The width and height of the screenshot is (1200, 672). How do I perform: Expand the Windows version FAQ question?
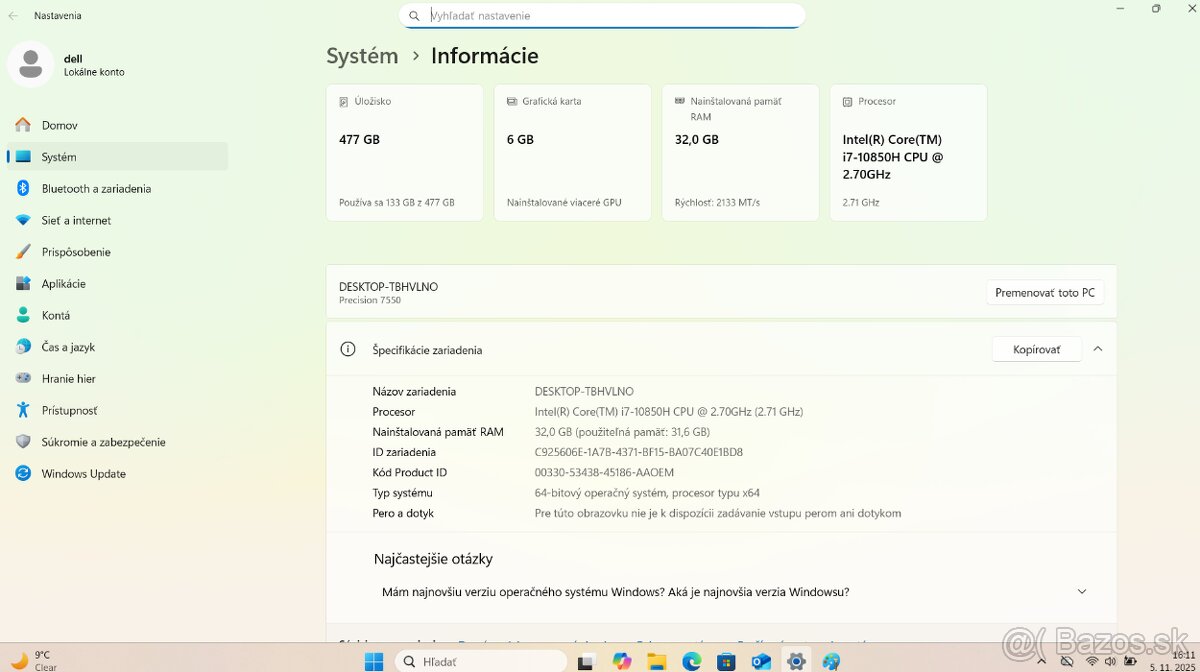(1081, 591)
